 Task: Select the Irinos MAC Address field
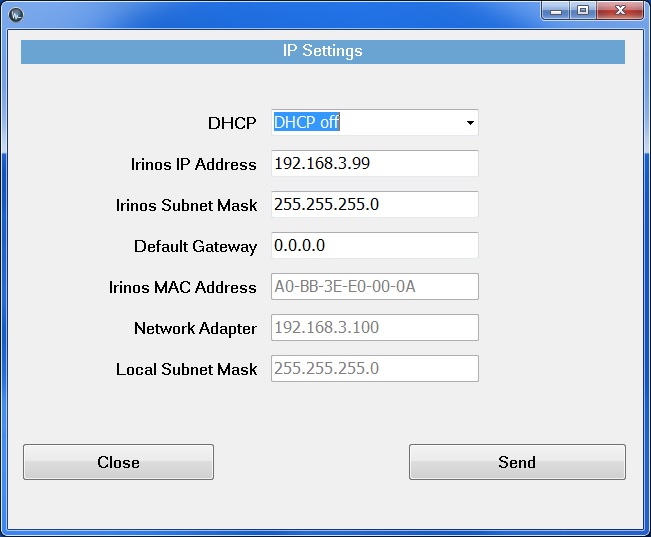point(374,287)
